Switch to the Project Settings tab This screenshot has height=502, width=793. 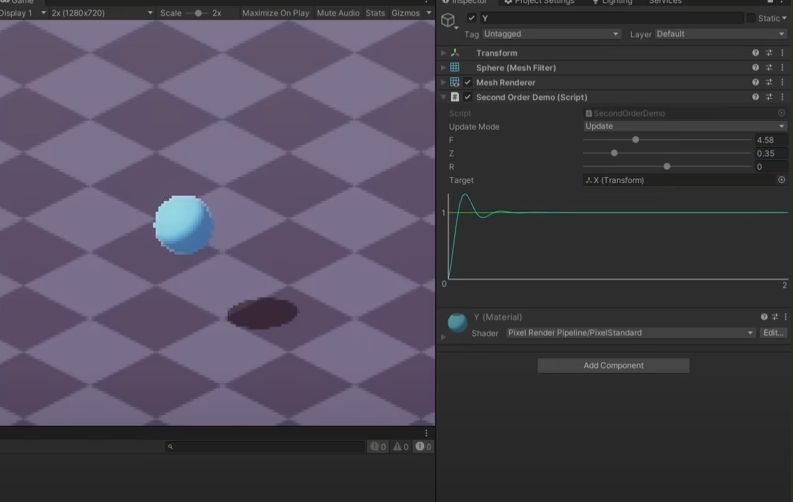pos(539,2)
